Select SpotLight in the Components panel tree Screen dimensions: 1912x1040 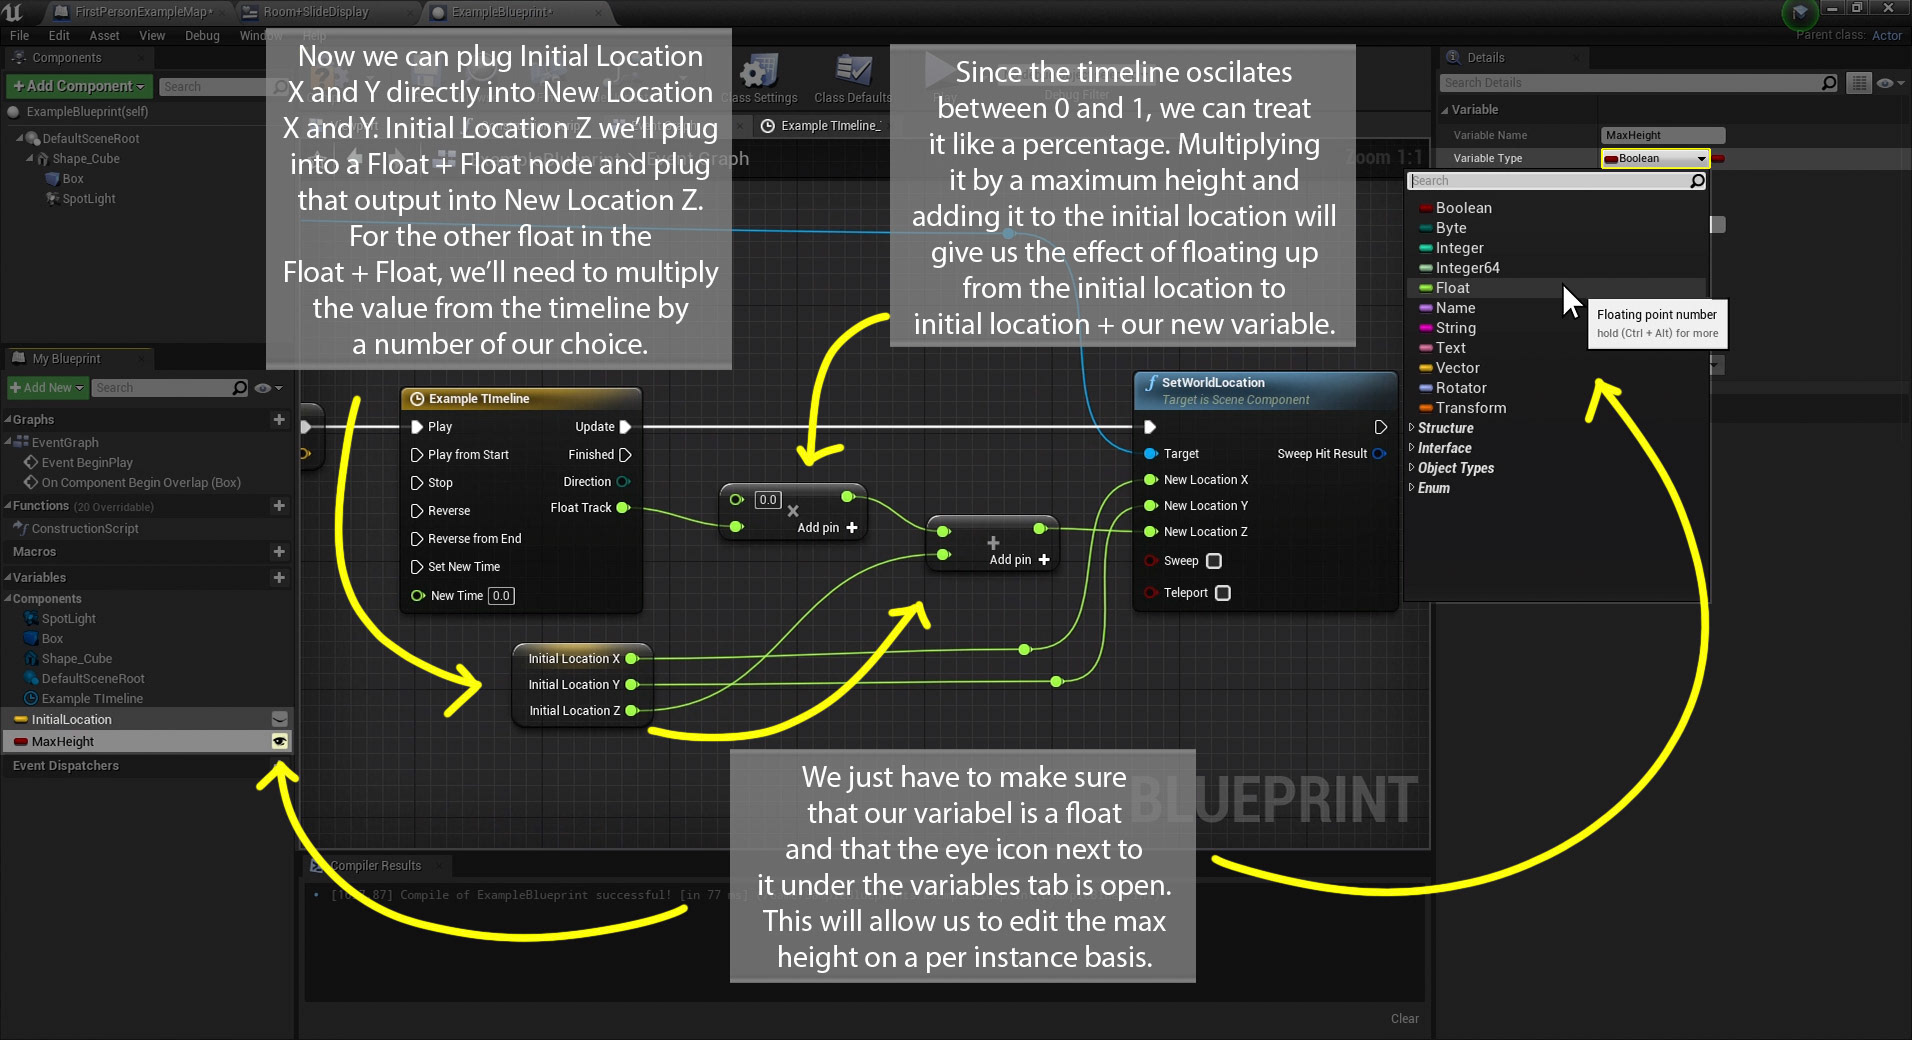click(x=88, y=199)
